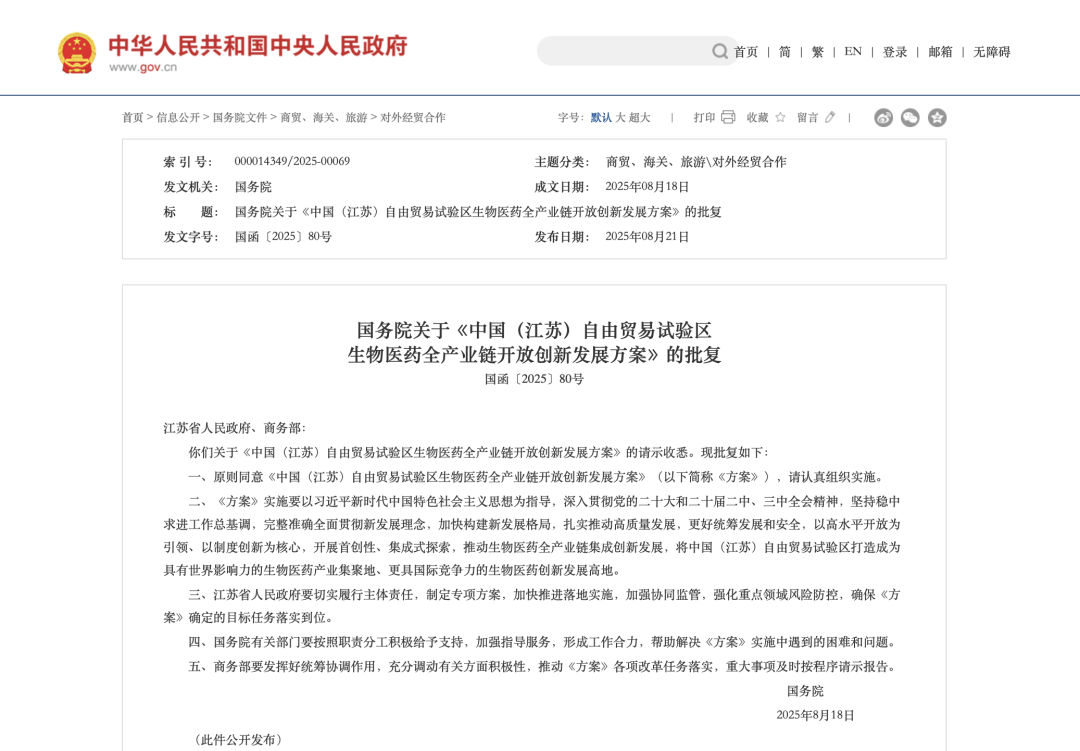The width and height of the screenshot is (1080, 751).
Task: Click the search magnifier icon
Action: pos(720,52)
